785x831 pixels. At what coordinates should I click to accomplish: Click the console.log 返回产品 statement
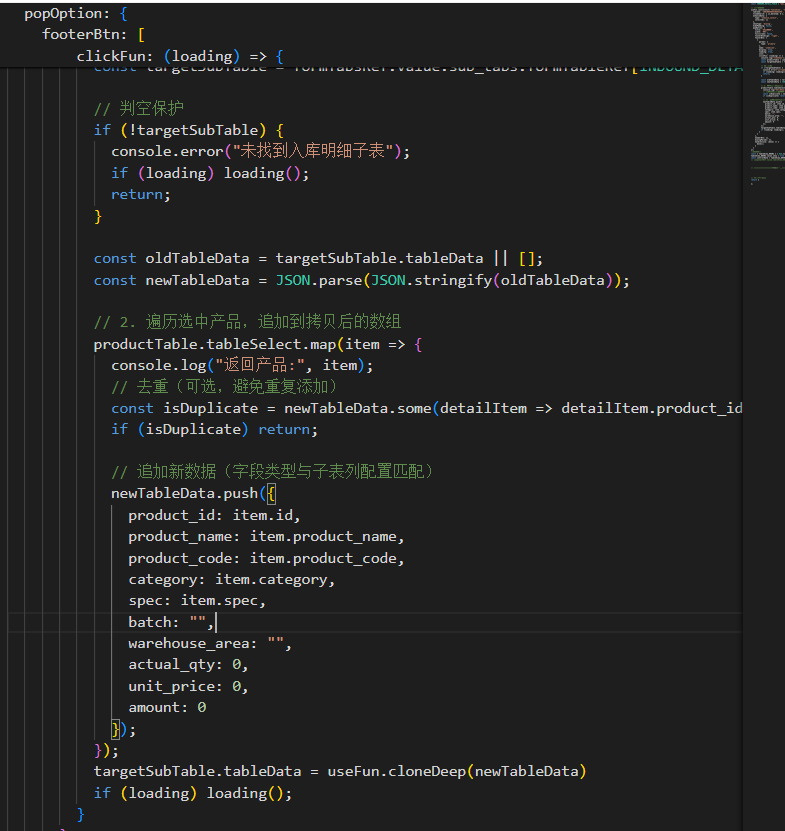(241, 365)
